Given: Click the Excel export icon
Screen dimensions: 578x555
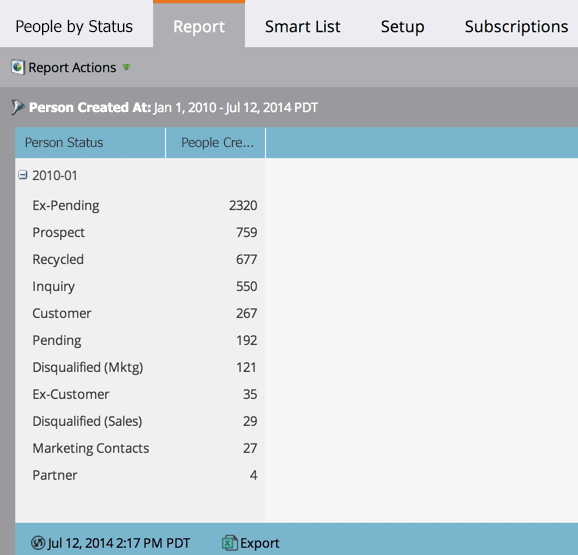Looking at the screenshot, I should pyautogui.click(x=230, y=543).
